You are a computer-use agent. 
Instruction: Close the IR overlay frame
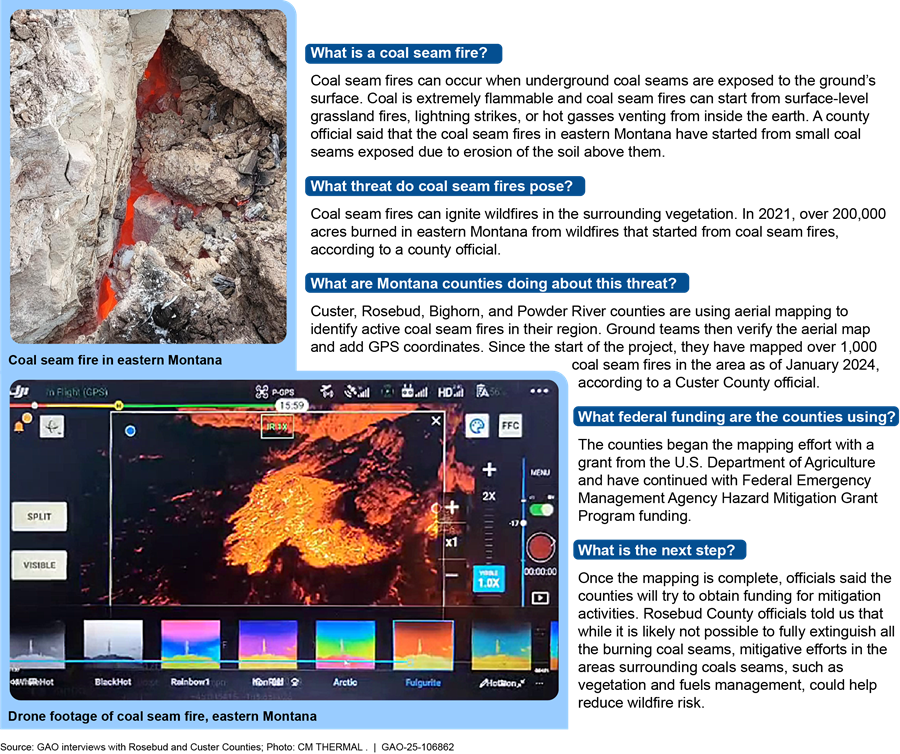[x=436, y=422]
